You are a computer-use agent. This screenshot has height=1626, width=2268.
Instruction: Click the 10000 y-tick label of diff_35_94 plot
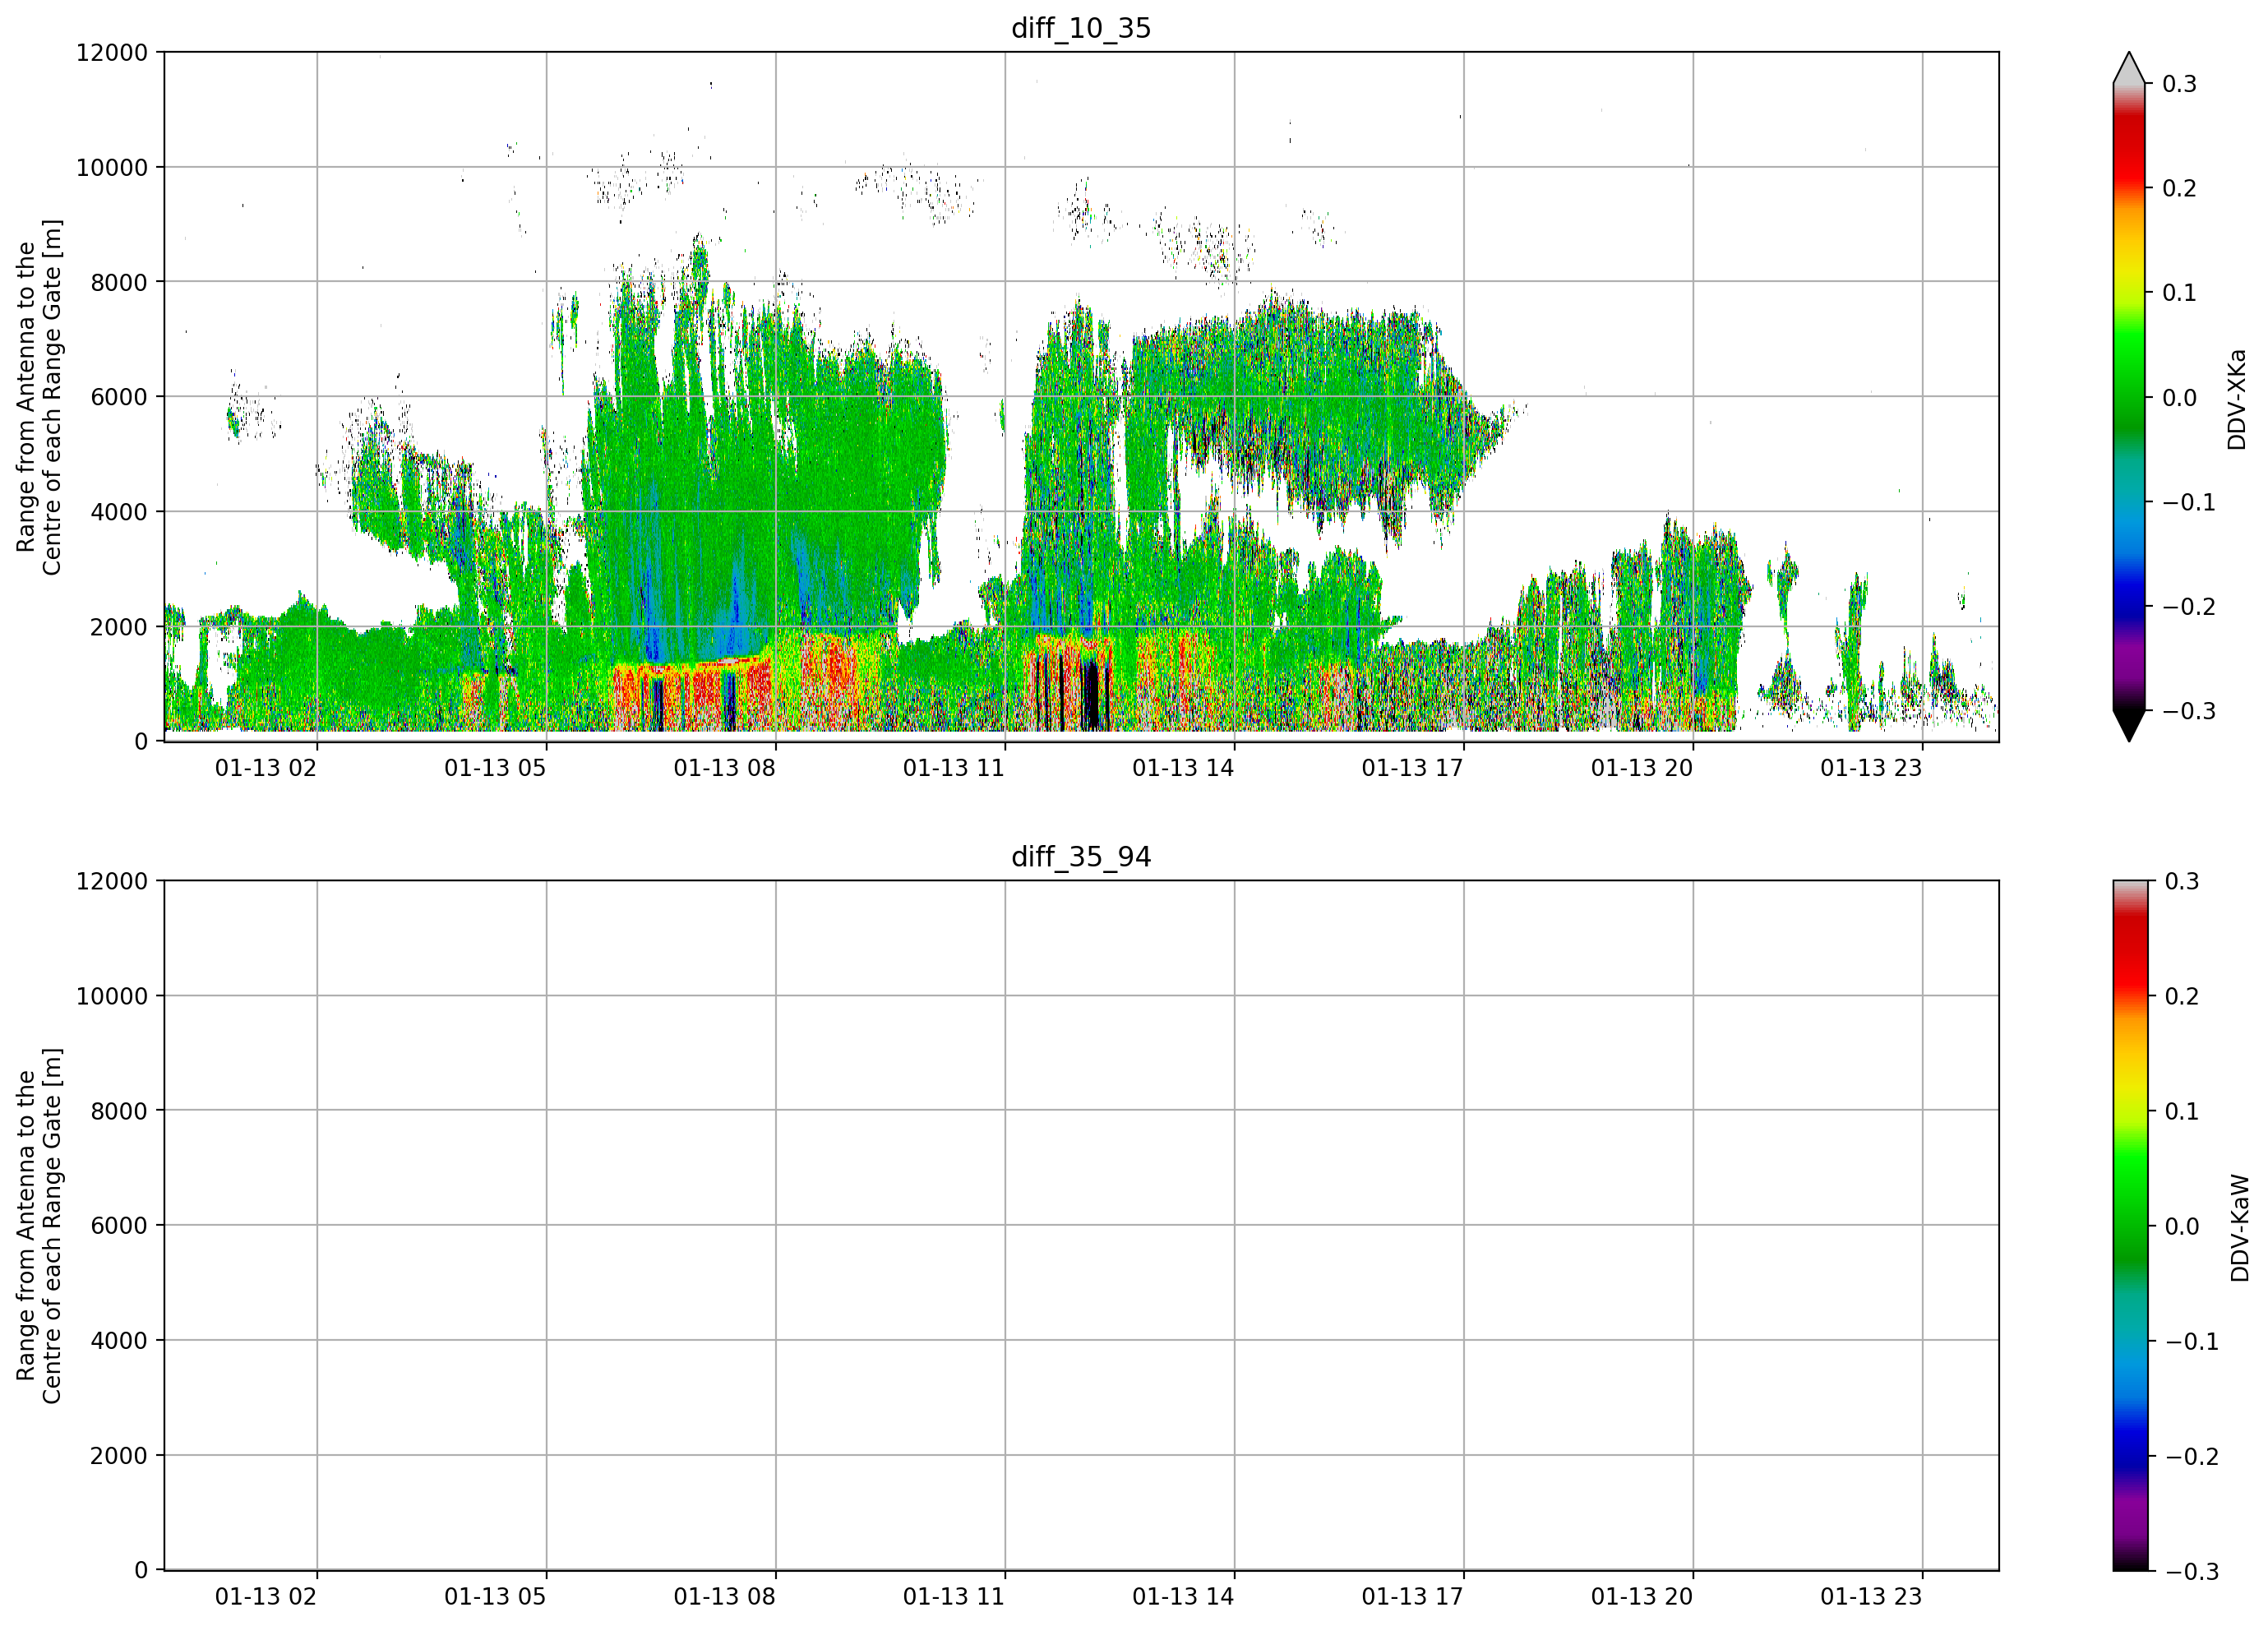[x=112, y=997]
